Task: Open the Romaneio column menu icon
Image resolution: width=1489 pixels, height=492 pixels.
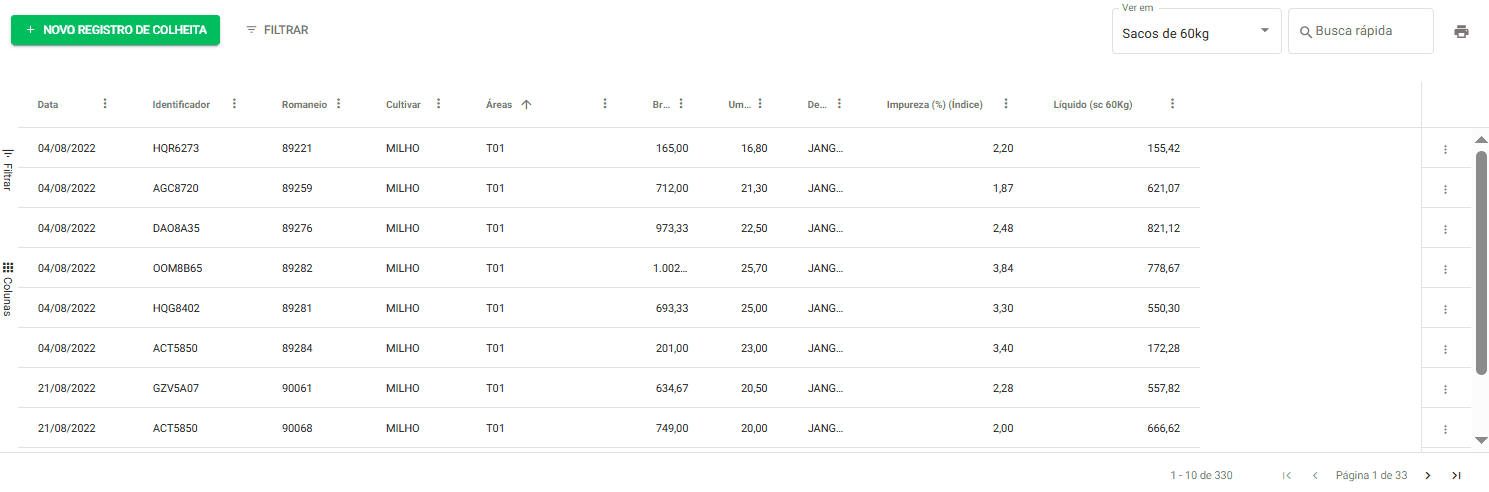Action: 338,104
